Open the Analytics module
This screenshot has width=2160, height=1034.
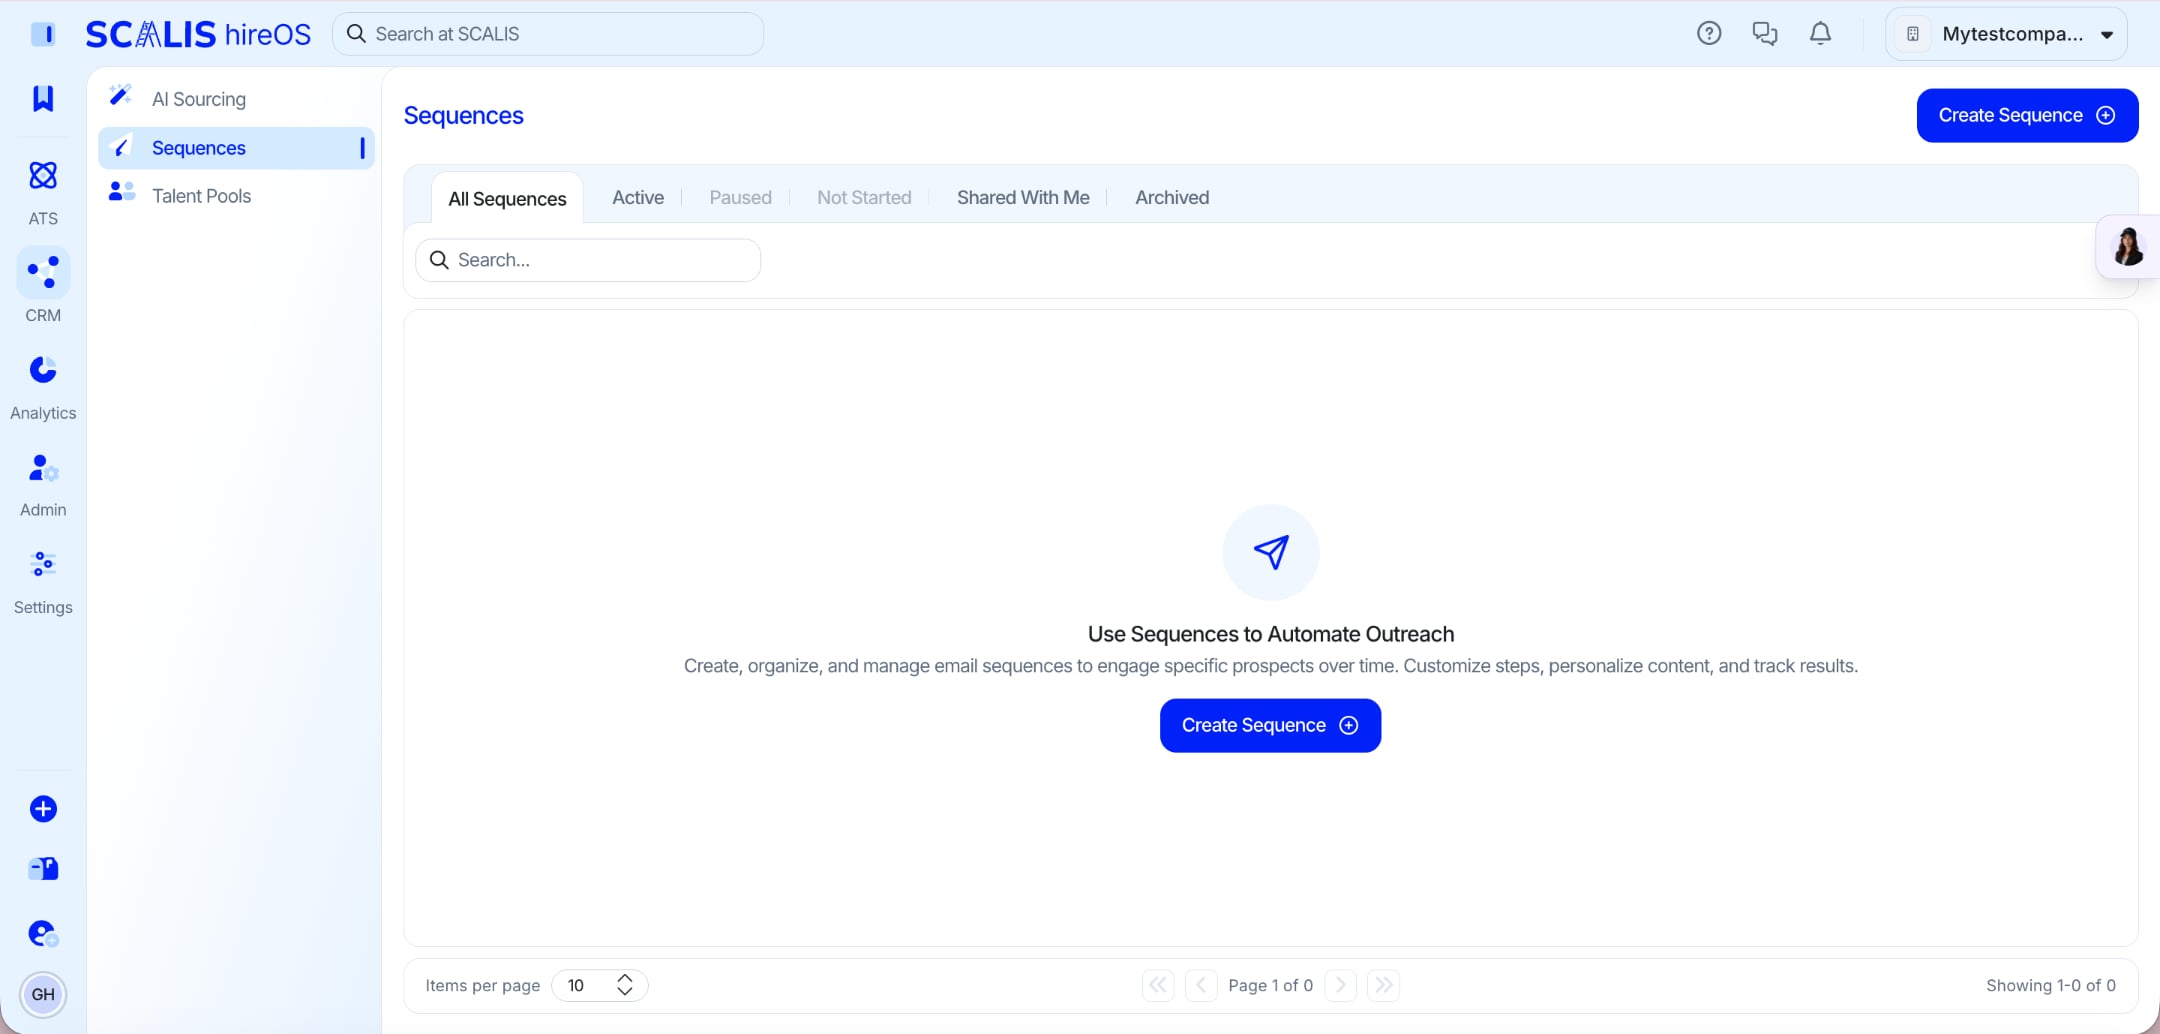[43, 387]
